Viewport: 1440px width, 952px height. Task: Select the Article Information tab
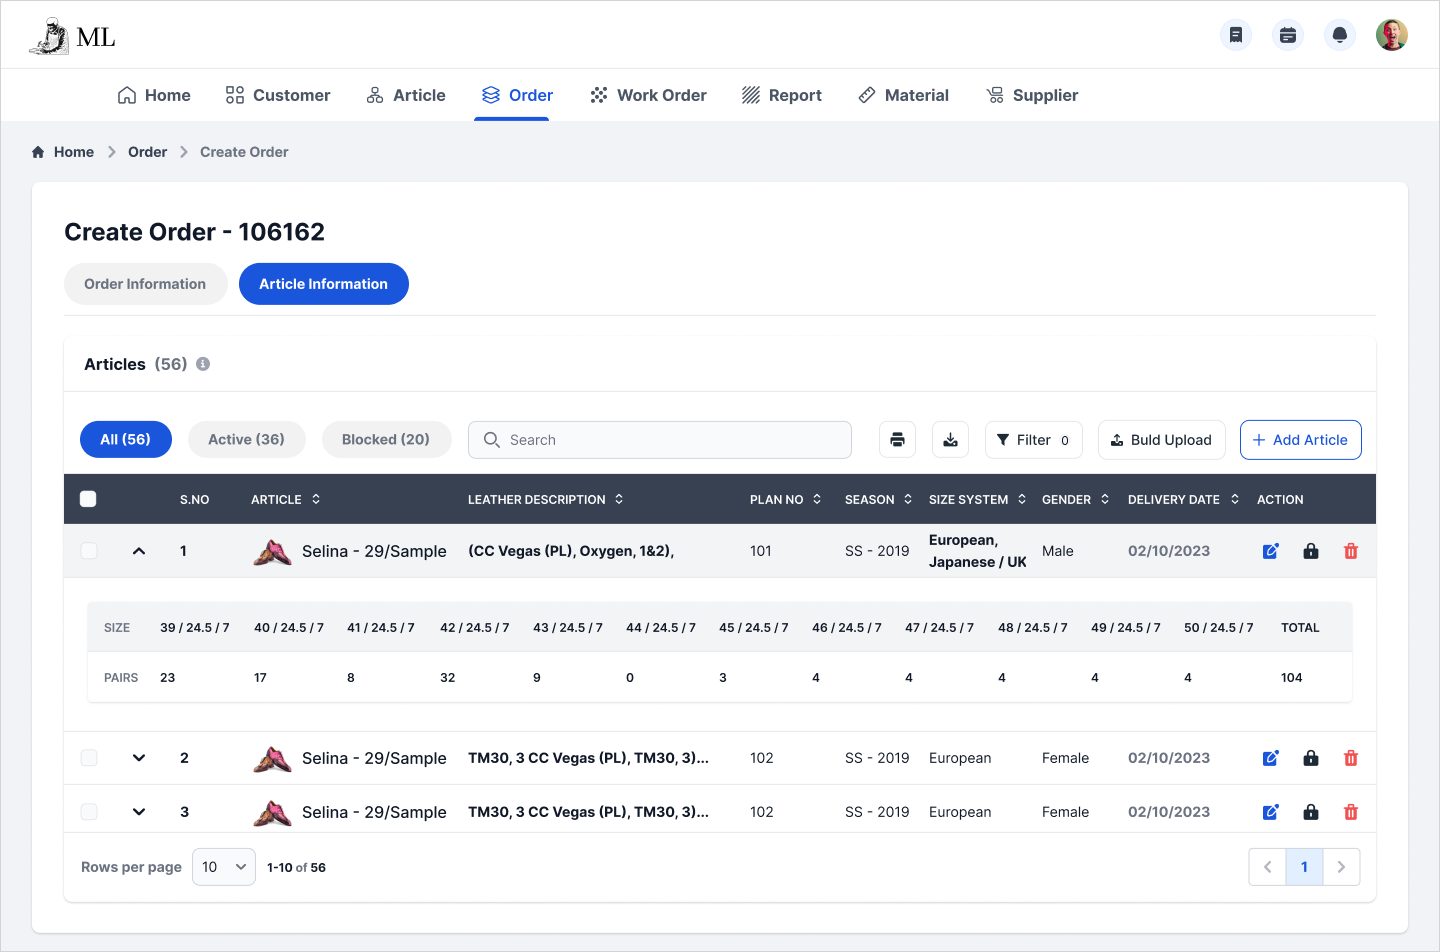(x=324, y=284)
